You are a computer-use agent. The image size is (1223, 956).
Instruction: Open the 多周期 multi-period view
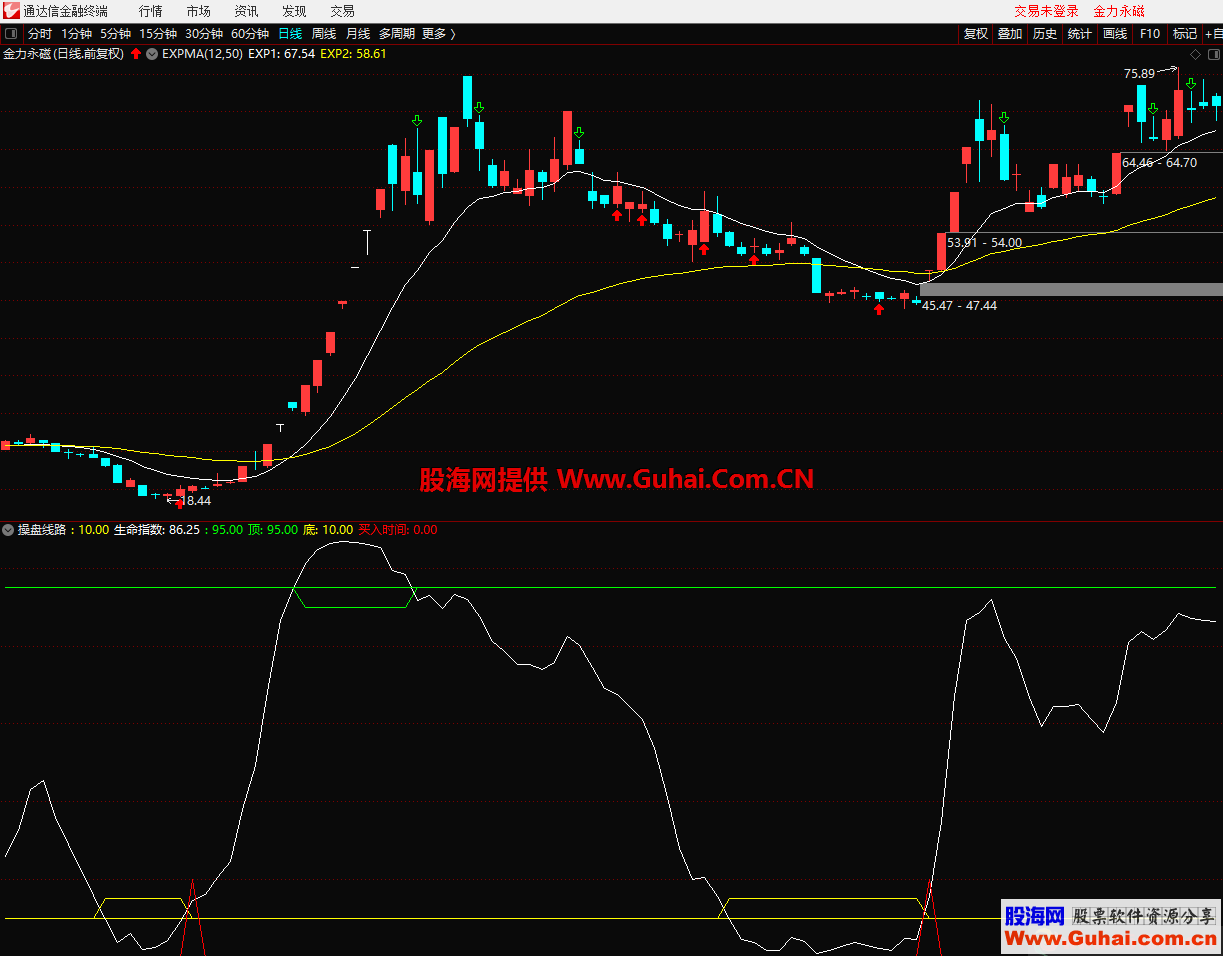(397, 34)
